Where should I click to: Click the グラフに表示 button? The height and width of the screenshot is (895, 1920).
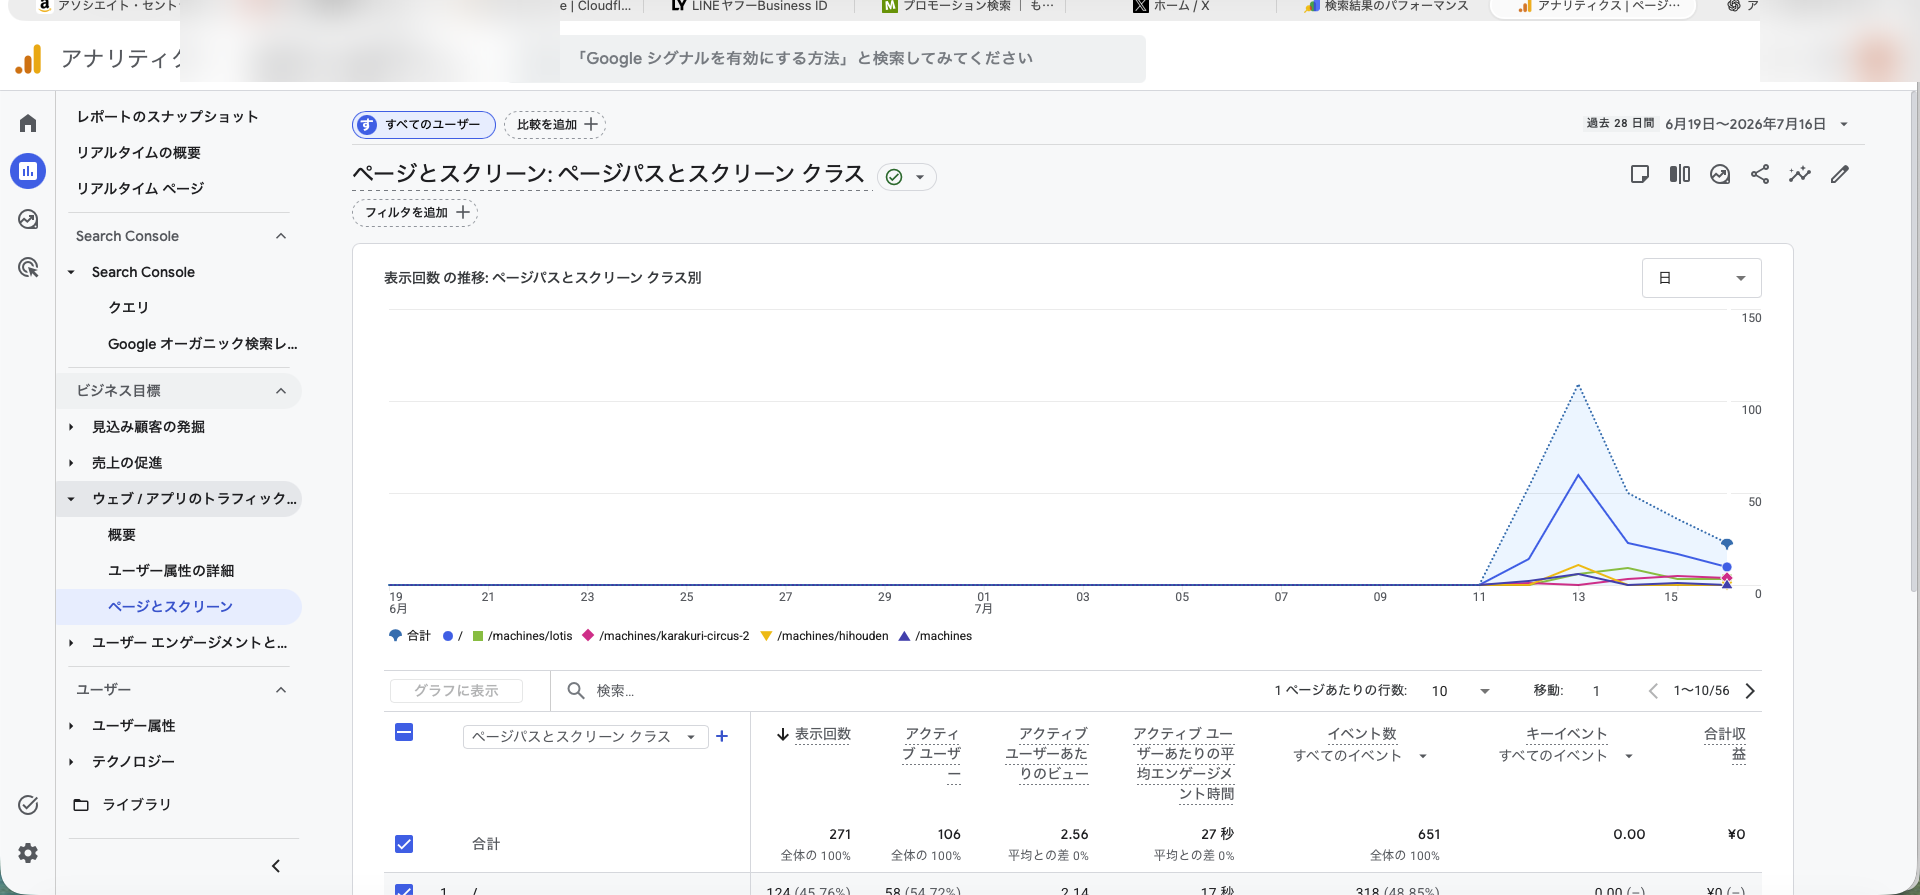pos(456,691)
